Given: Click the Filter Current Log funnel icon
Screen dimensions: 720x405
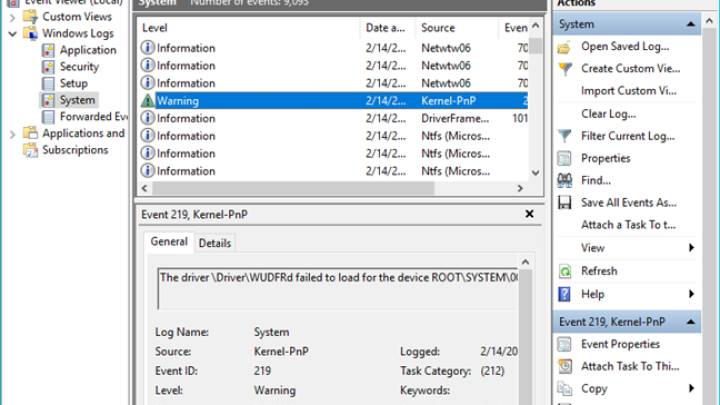Looking at the screenshot, I should click(x=565, y=136).
